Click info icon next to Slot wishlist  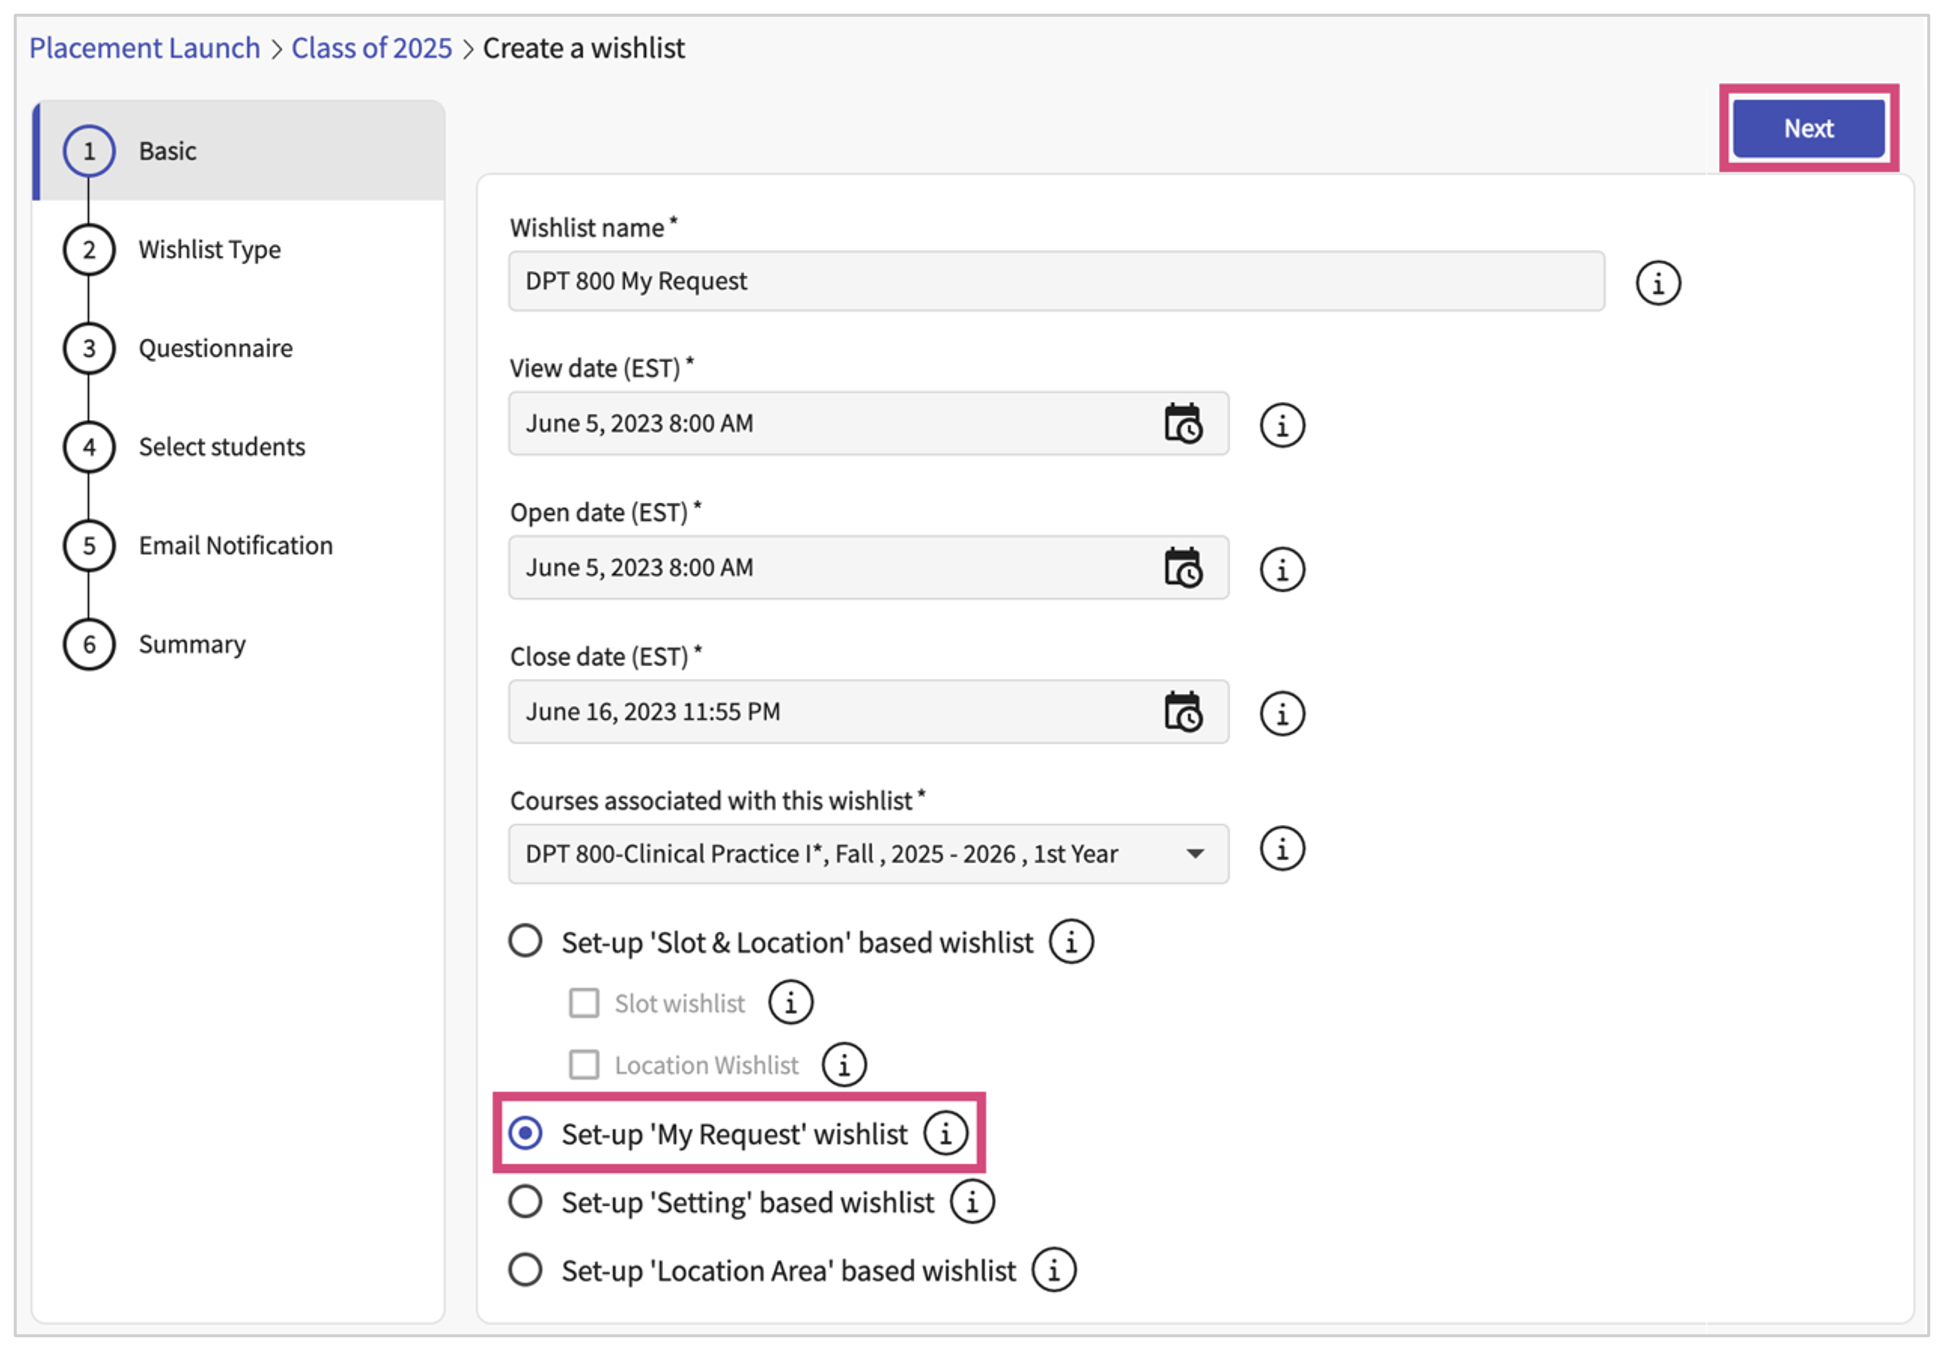(x=790, y=1002)
